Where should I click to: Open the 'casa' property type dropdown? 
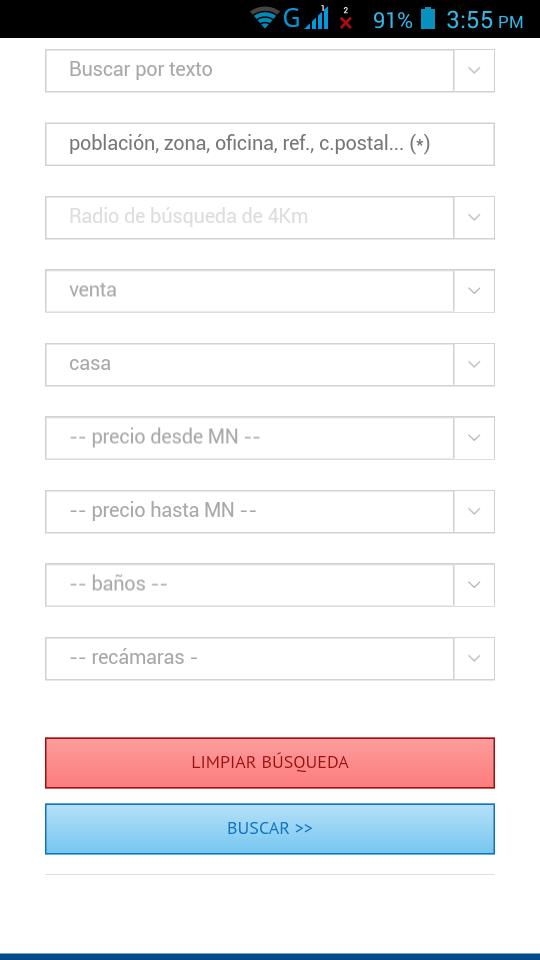(x=270, y=364)
